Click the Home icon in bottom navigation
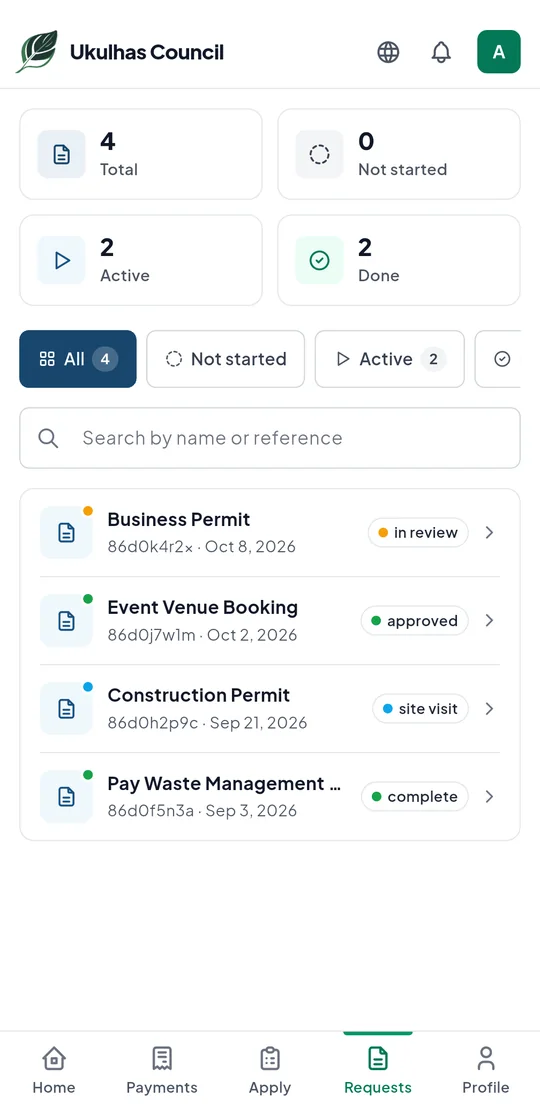This screenshot has width=540, height=1112. [x=54, y=1059]
